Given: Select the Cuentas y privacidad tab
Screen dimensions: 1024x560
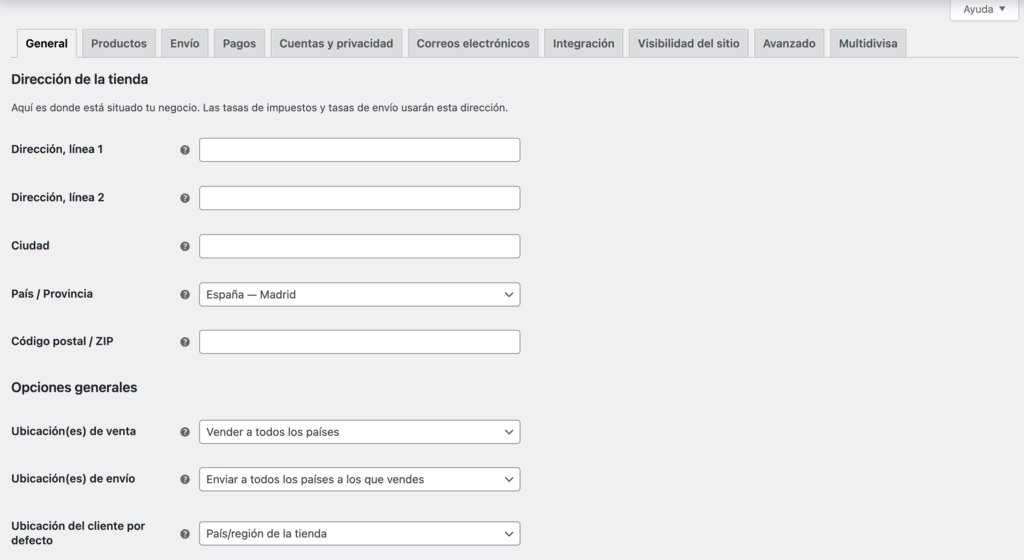Looking at the screenshot, I should [x=336, y=44].
